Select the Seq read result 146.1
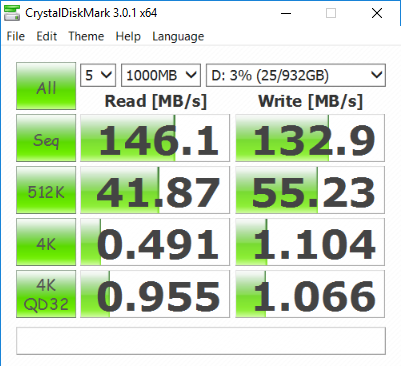The width and height of the screenshot is (401, 366). coord(155,138)
